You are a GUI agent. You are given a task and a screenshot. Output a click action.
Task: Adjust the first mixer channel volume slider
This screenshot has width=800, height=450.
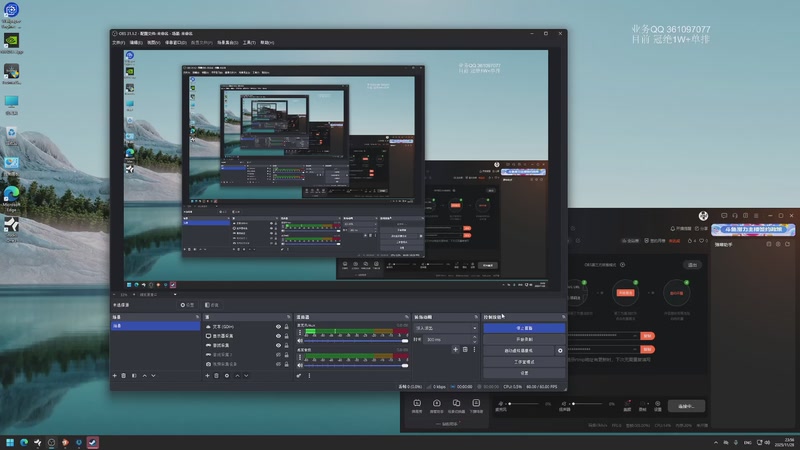click(356, 340)
